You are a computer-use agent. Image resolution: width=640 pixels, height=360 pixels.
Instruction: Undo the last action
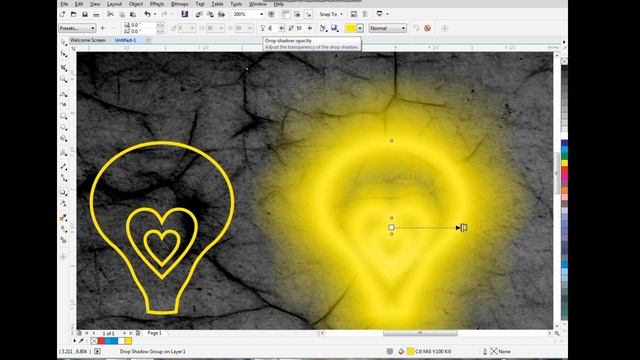147,14
